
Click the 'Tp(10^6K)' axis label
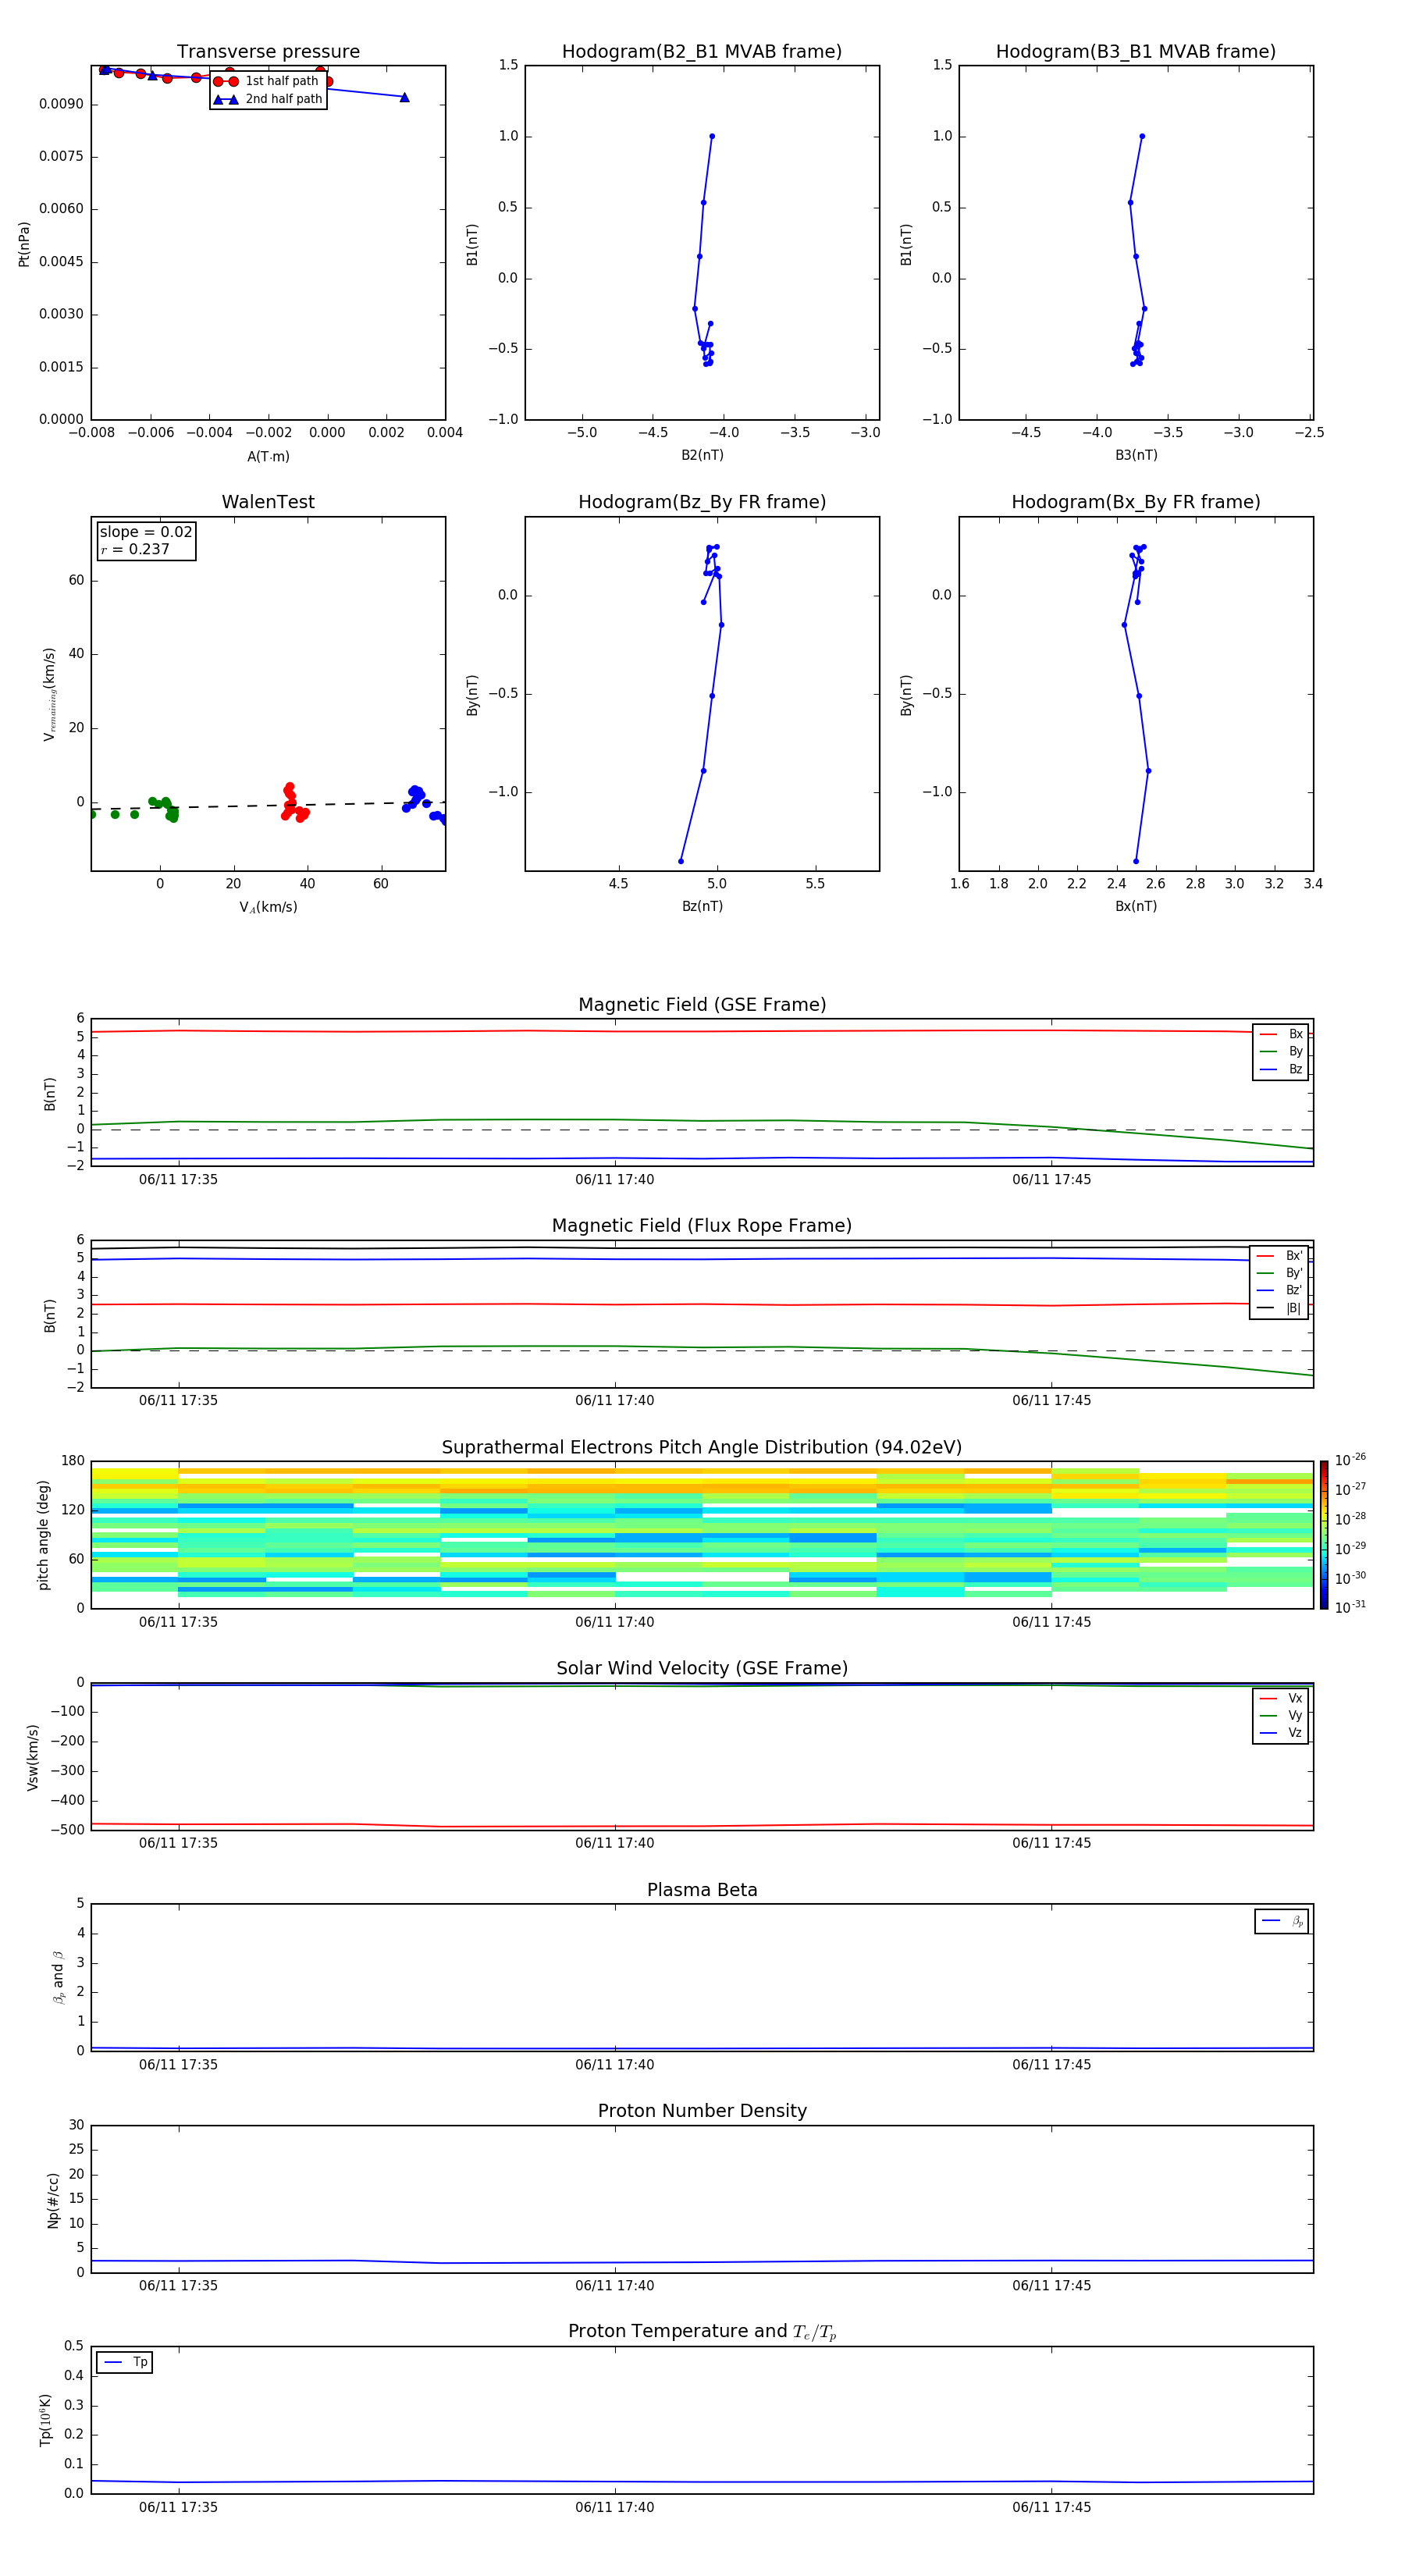(x=45, y=2420)
